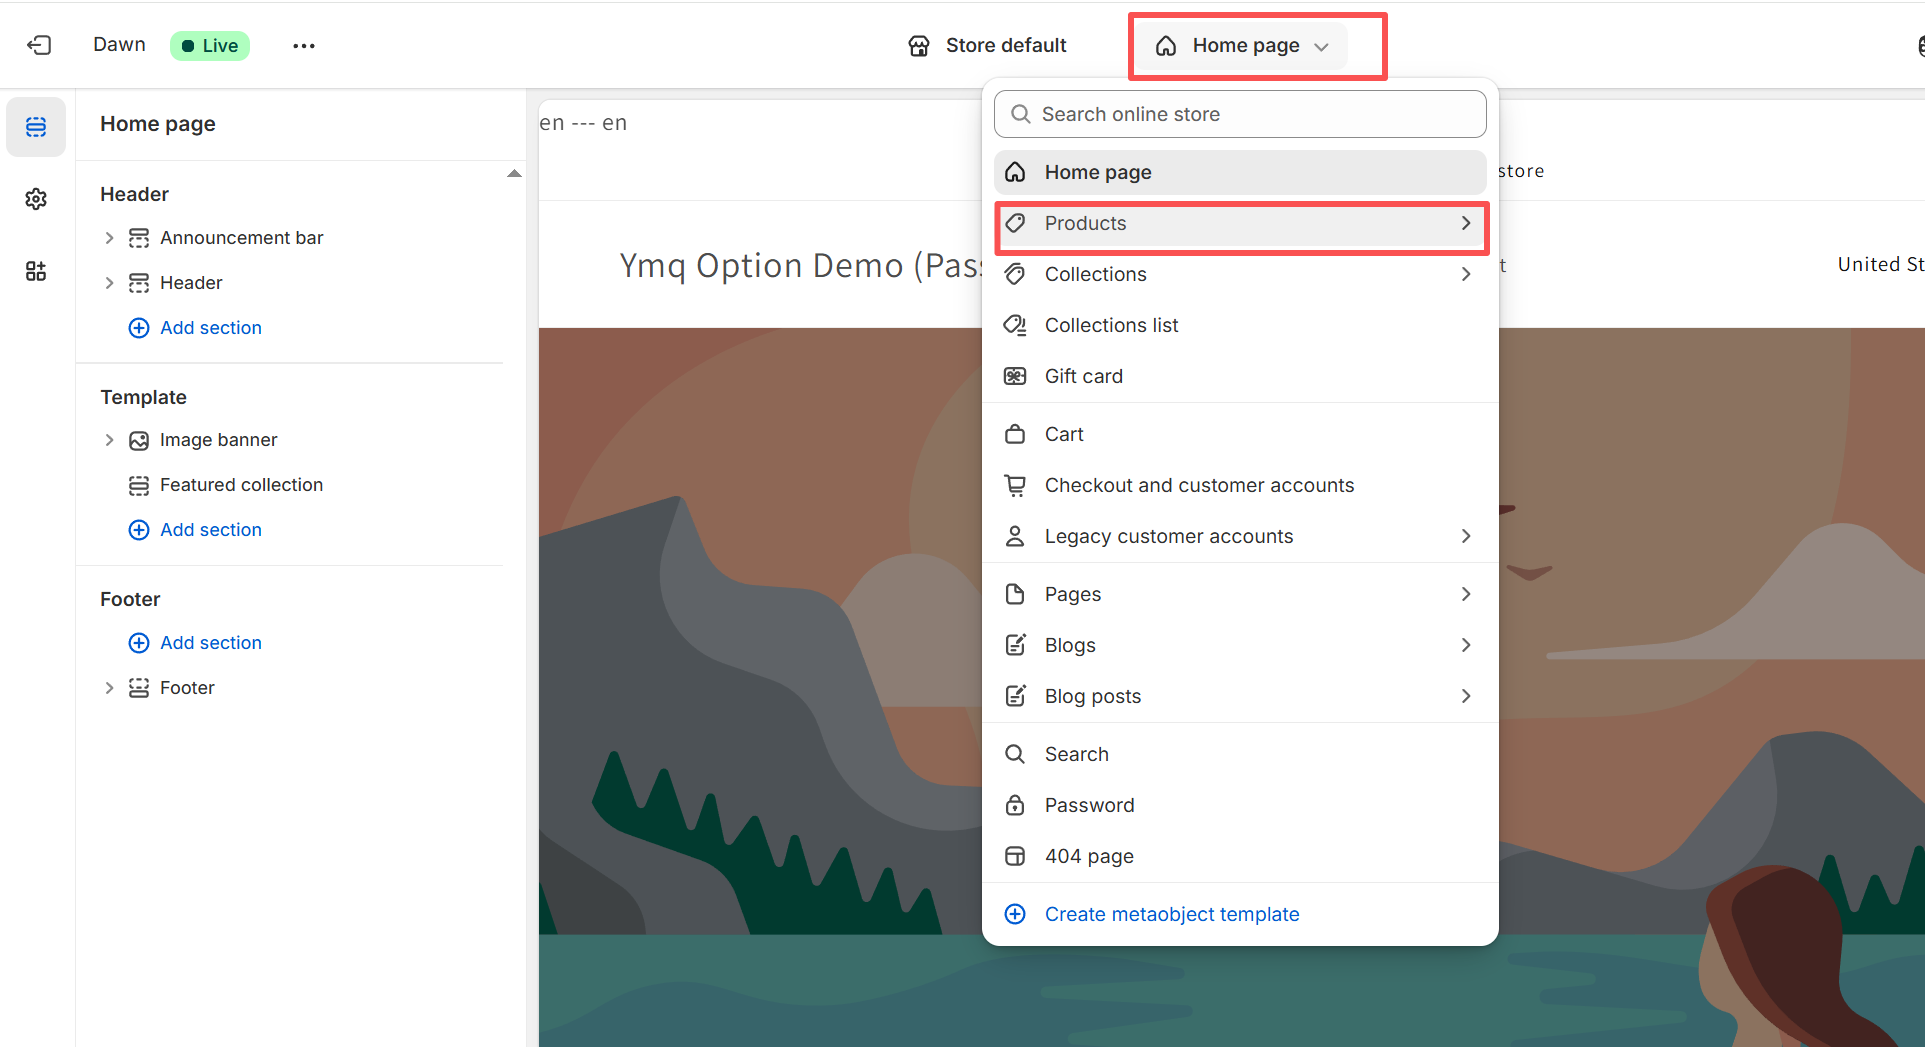Viewport: 1925px width, 1047px height.
Task: Open the App embeds sidebar icon
Action: pyautogui.click(x=36, y=271)
